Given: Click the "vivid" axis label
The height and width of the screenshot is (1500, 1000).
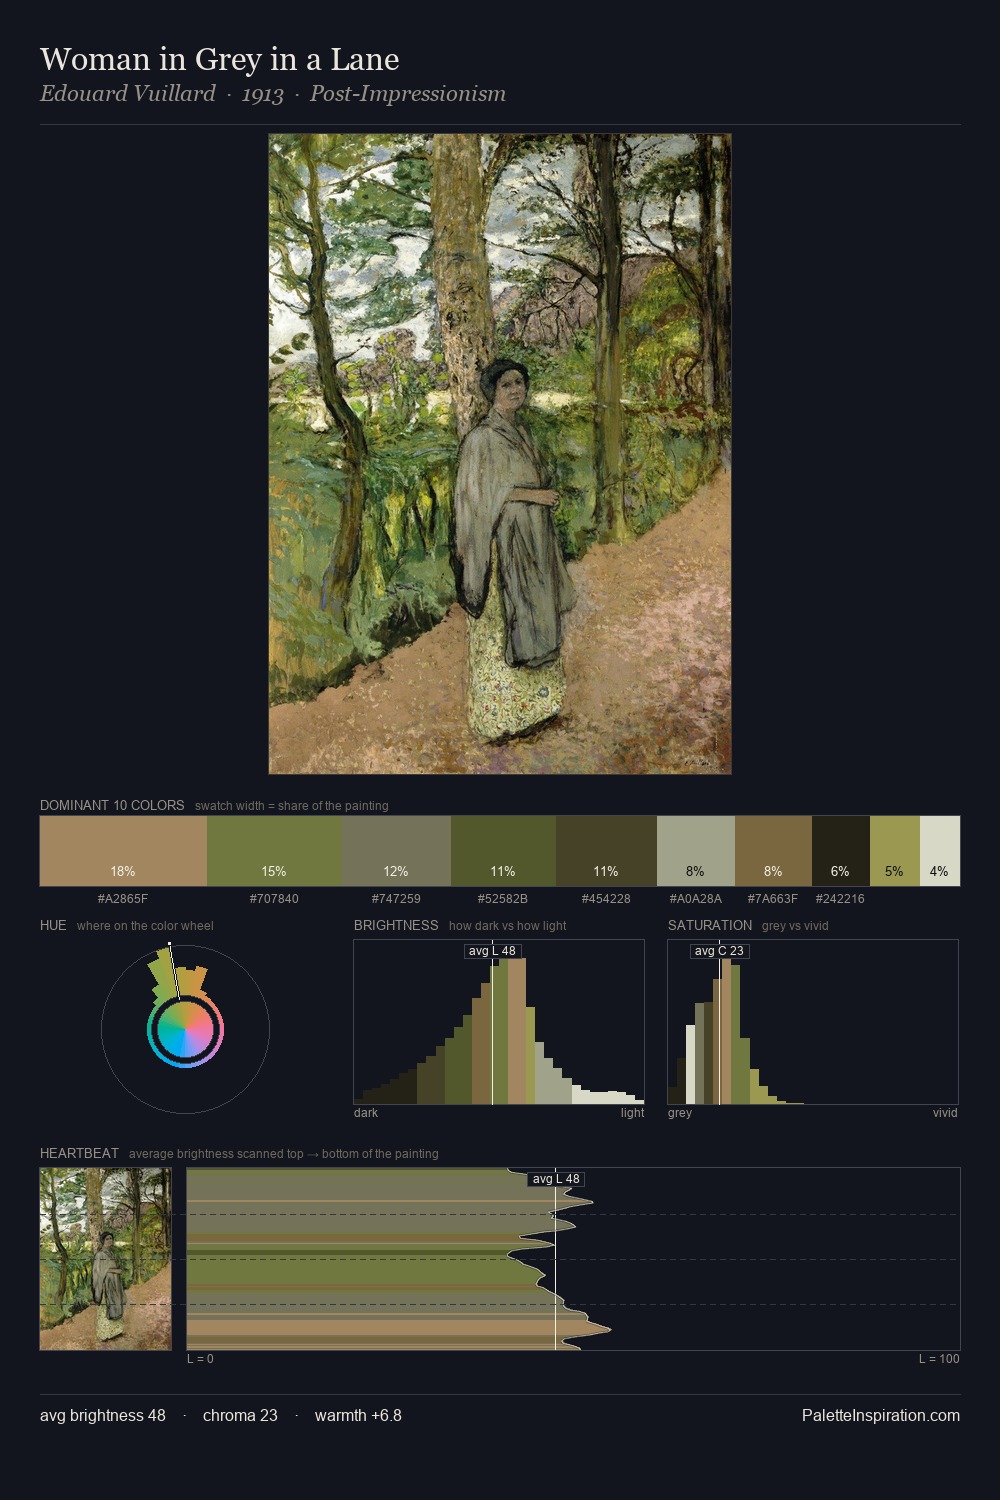Looking at the screenshot, I should coord(945,1113).
